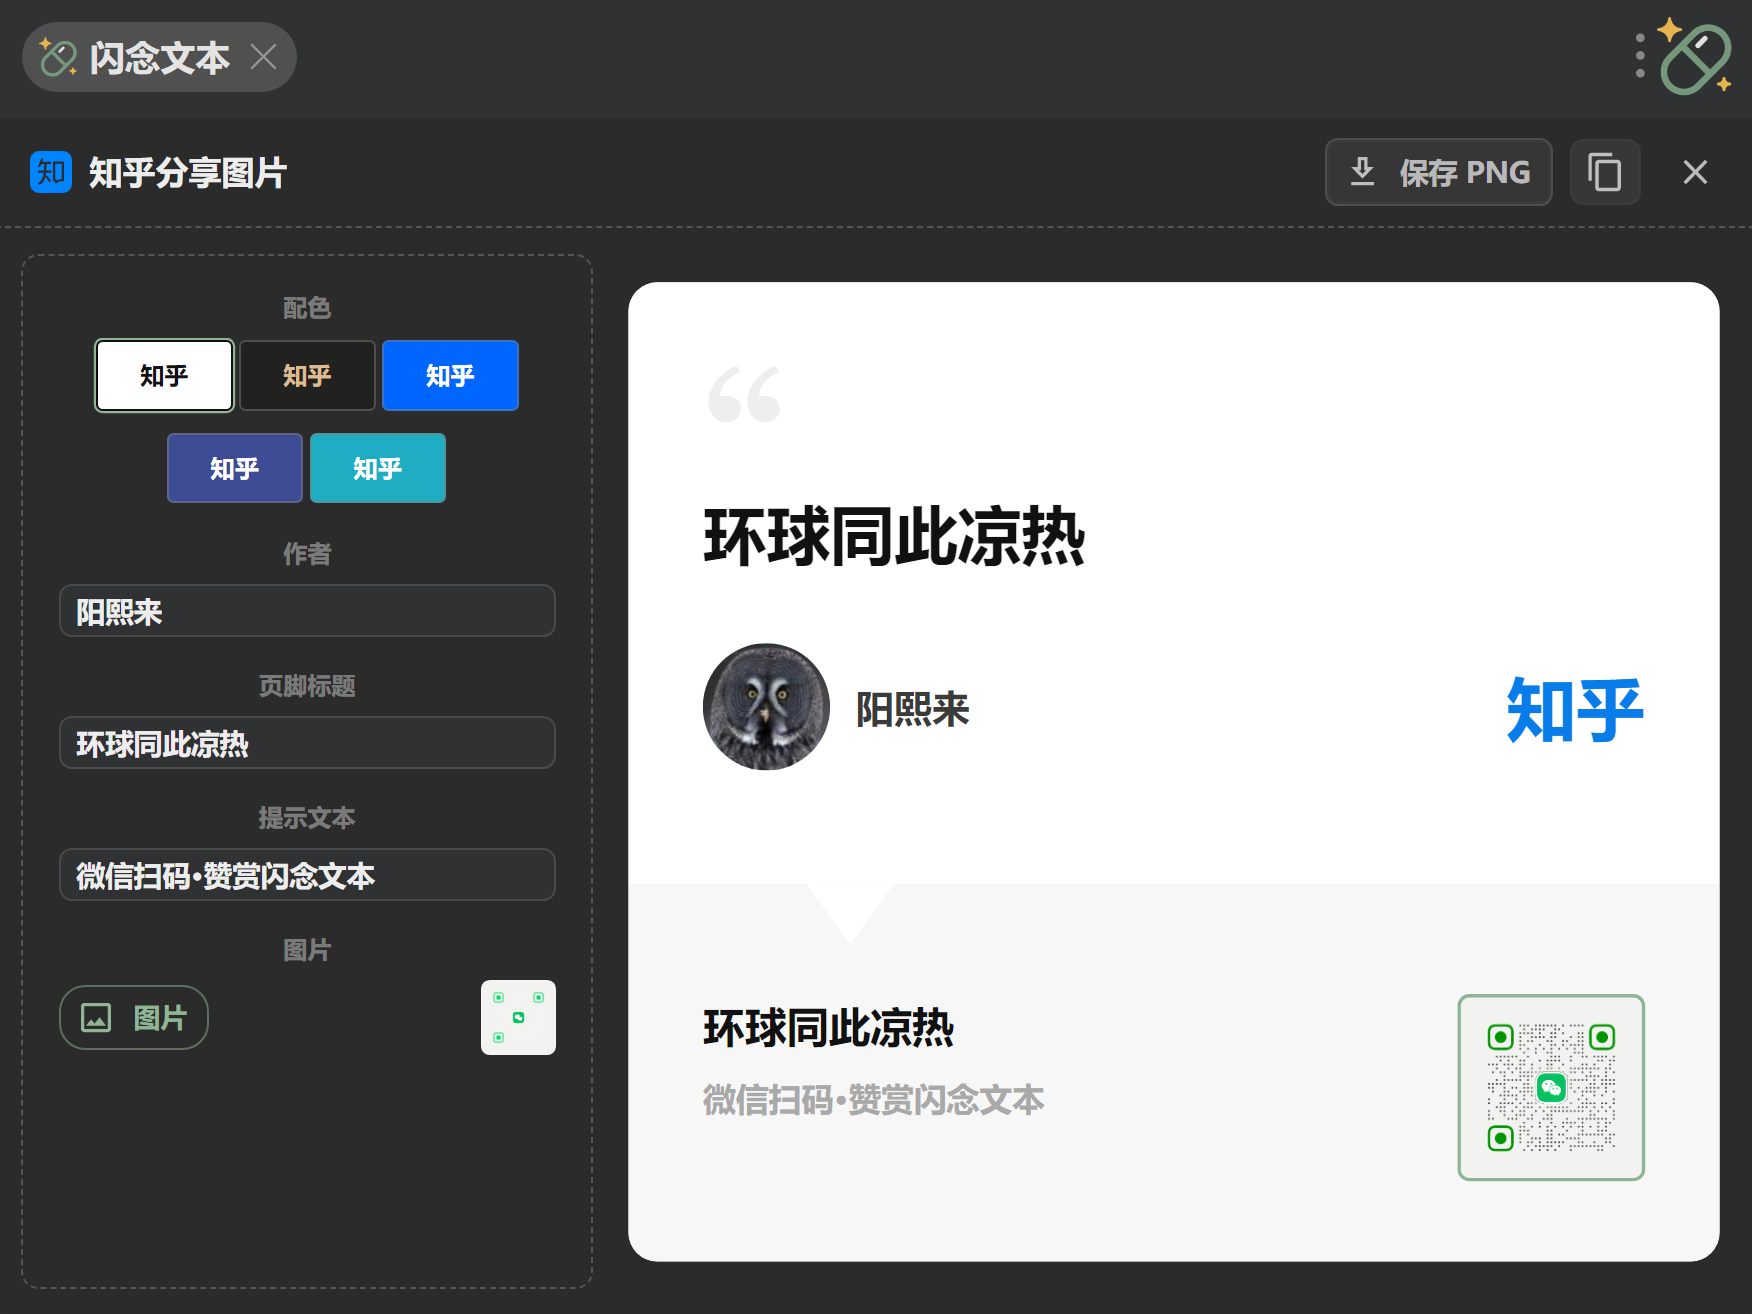Click the 图片 upload button
The height and width of the screenshot is (1314, 1752).
click(x=134, y=1018)
